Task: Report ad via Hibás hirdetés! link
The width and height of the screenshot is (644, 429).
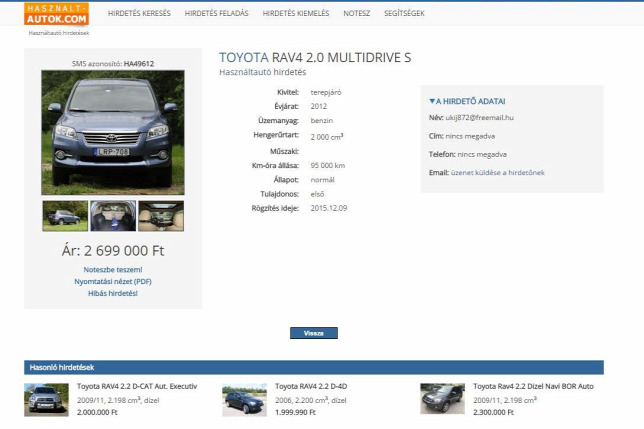Action: pos(113,293)
